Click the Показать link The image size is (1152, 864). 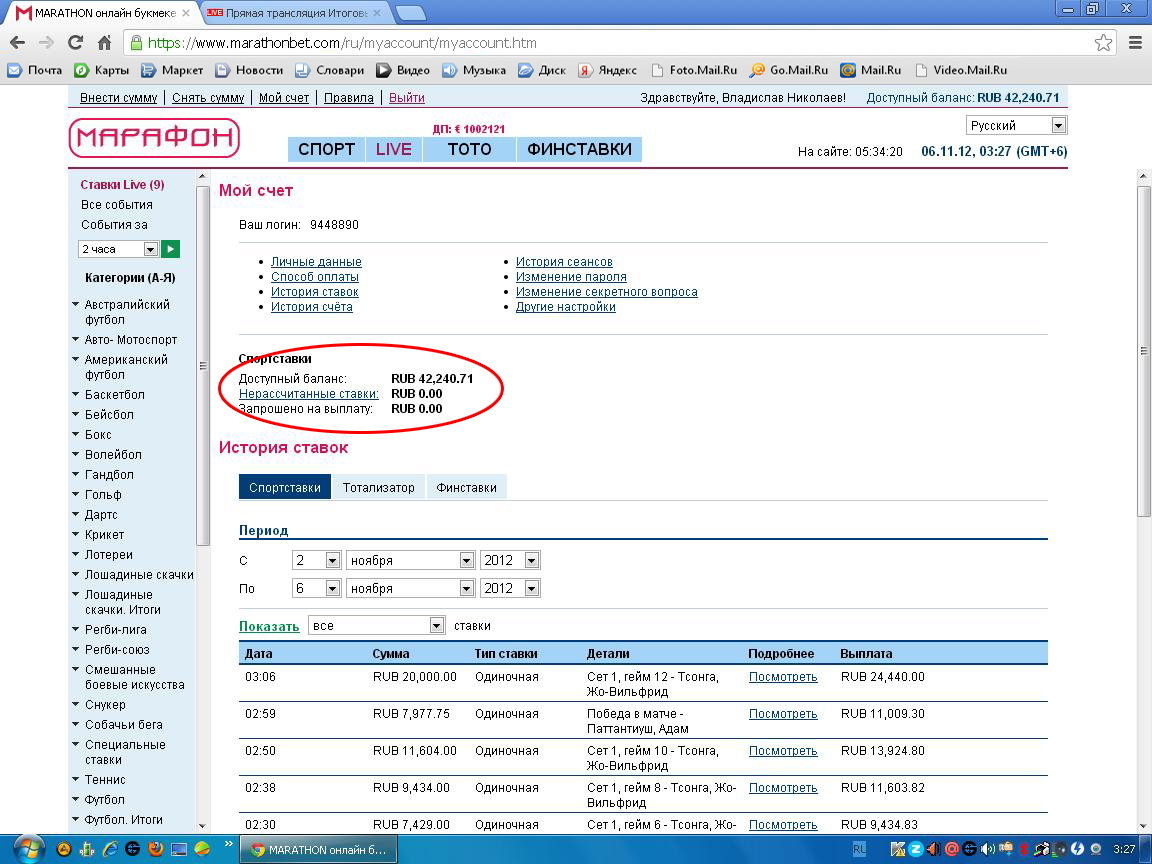pos(269,626)
